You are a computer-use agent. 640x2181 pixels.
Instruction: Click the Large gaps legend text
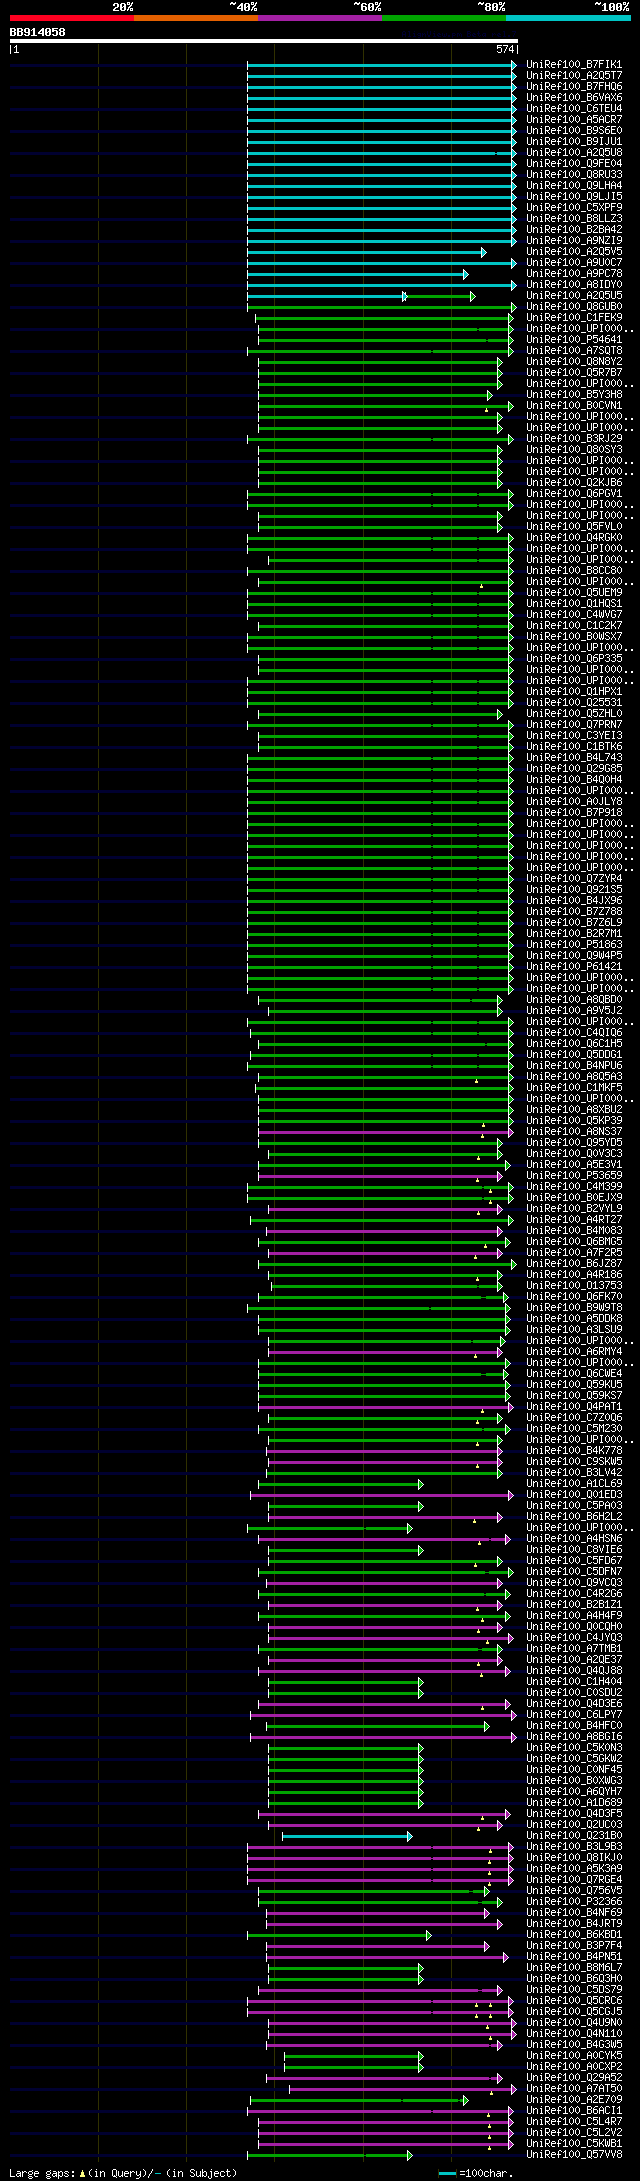click(x=124, y=2173)
